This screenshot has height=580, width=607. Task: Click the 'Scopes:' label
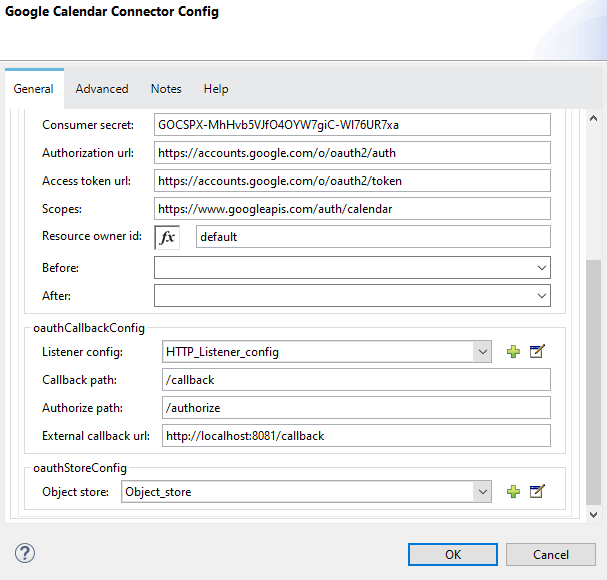click(x=62, y=209)
